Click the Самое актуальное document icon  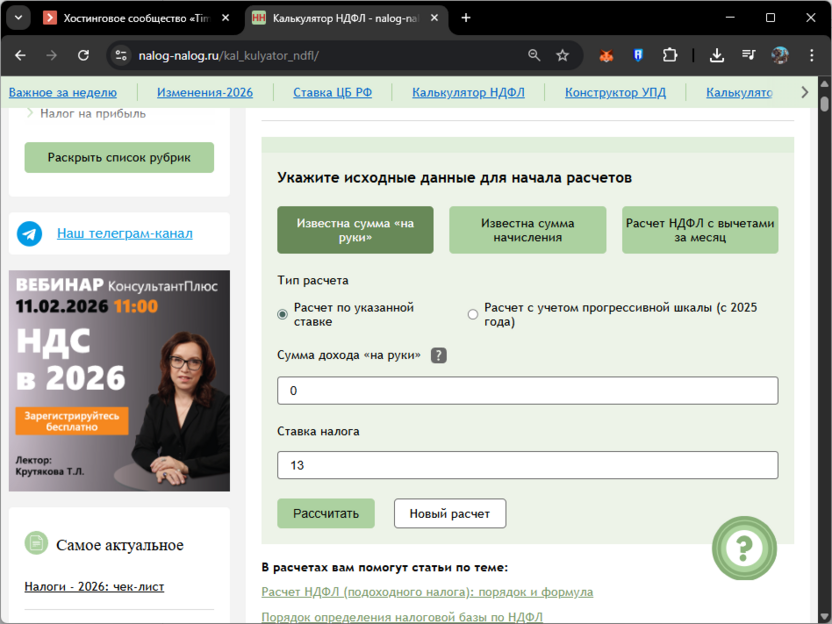[36, 543]
